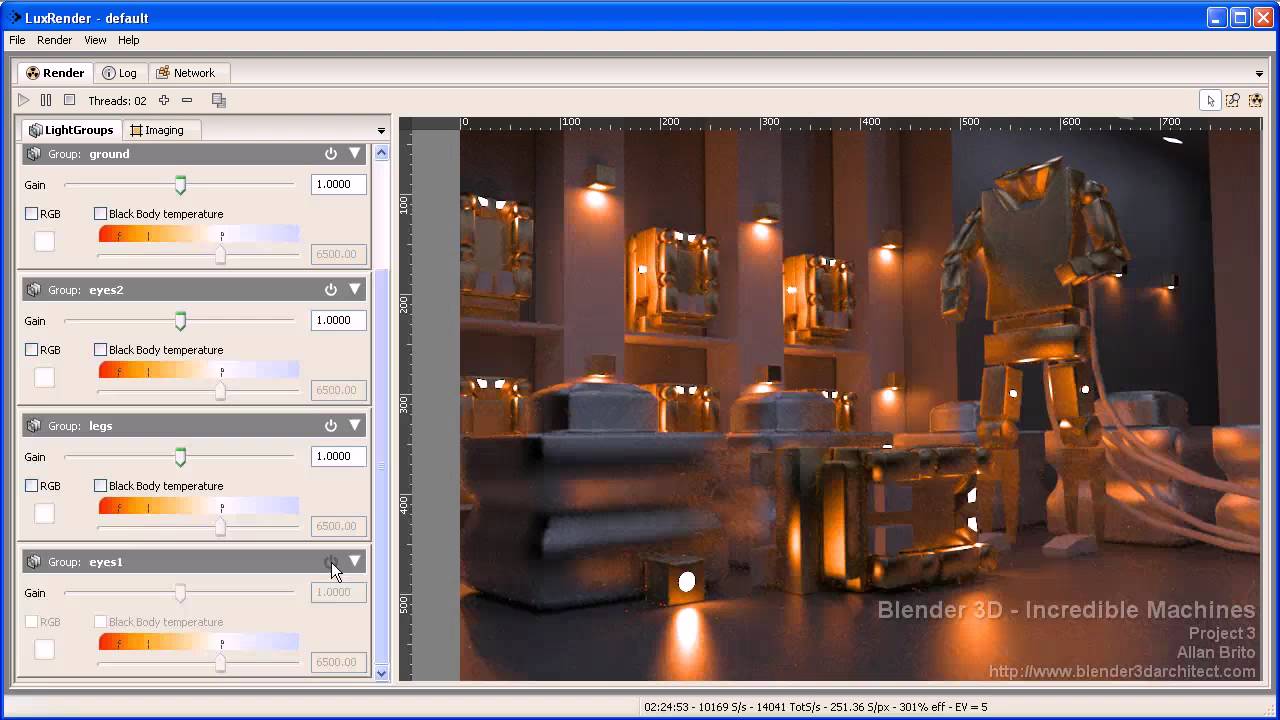Open the main tab bar dropdown arrow
Viewport: 1280px width, 720px height.
1259,74
